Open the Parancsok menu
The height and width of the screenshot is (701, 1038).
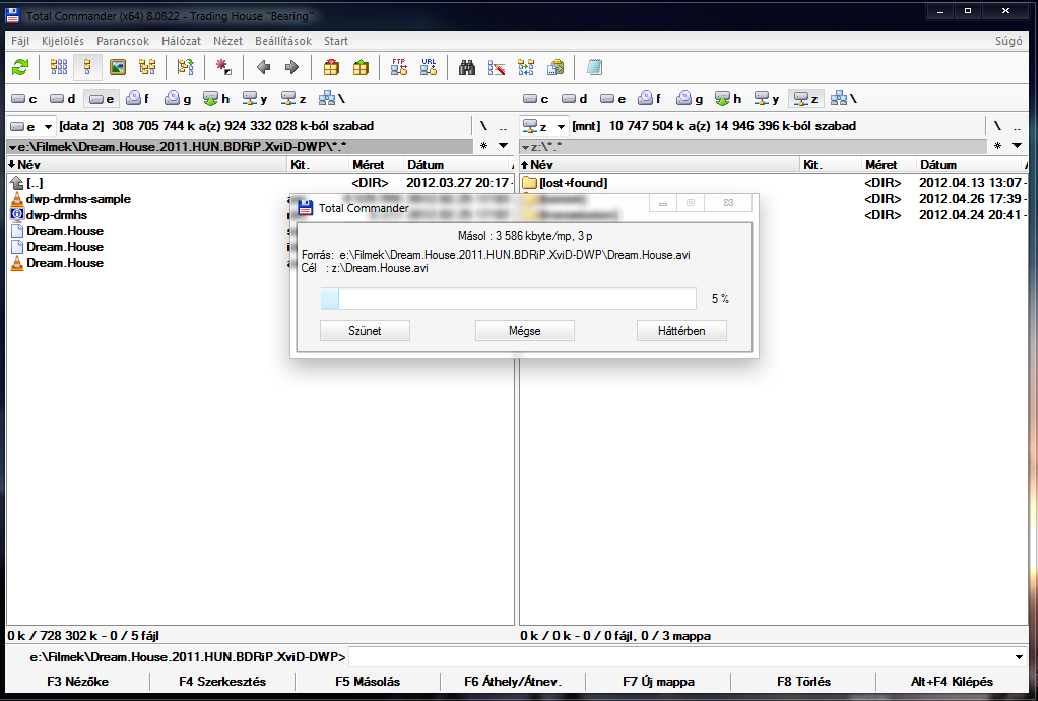pos(122,41)
